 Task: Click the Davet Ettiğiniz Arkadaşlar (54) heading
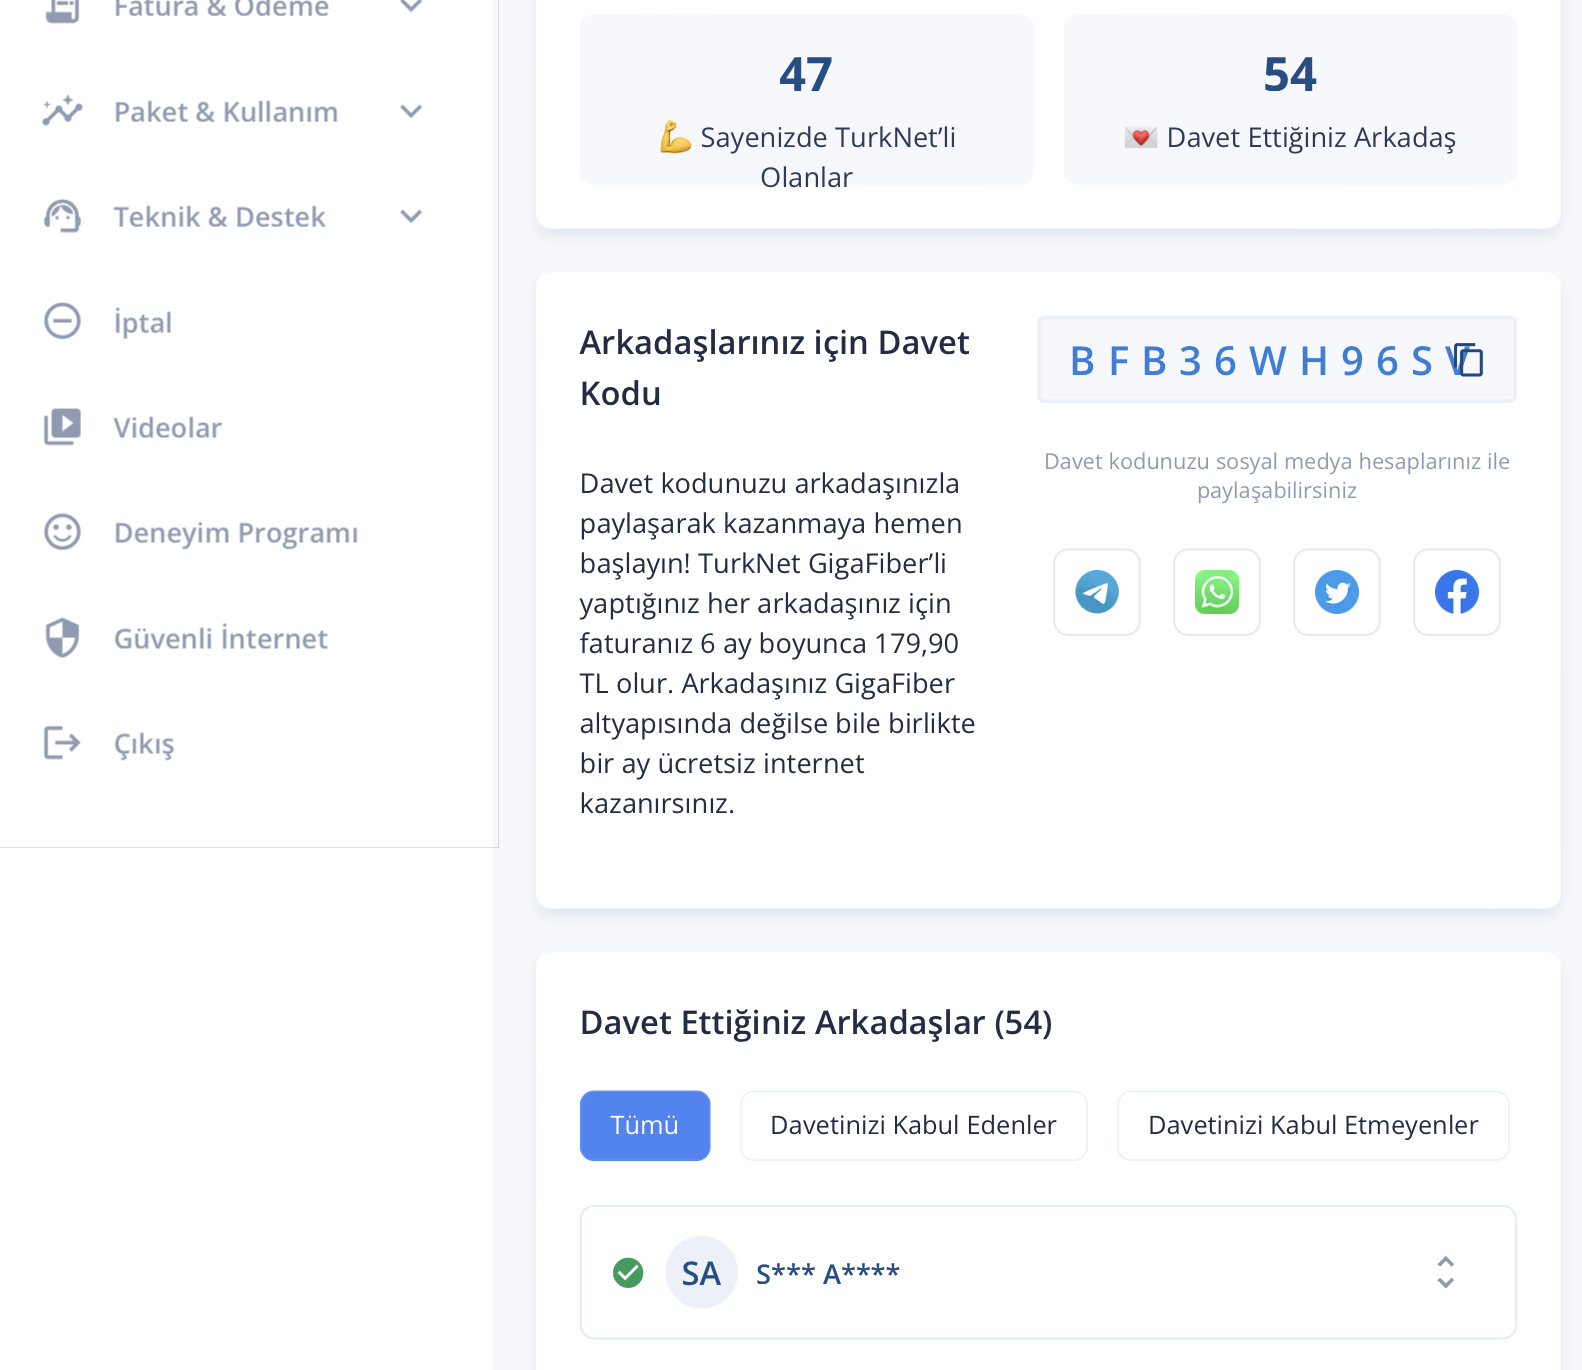(816, 1022)
